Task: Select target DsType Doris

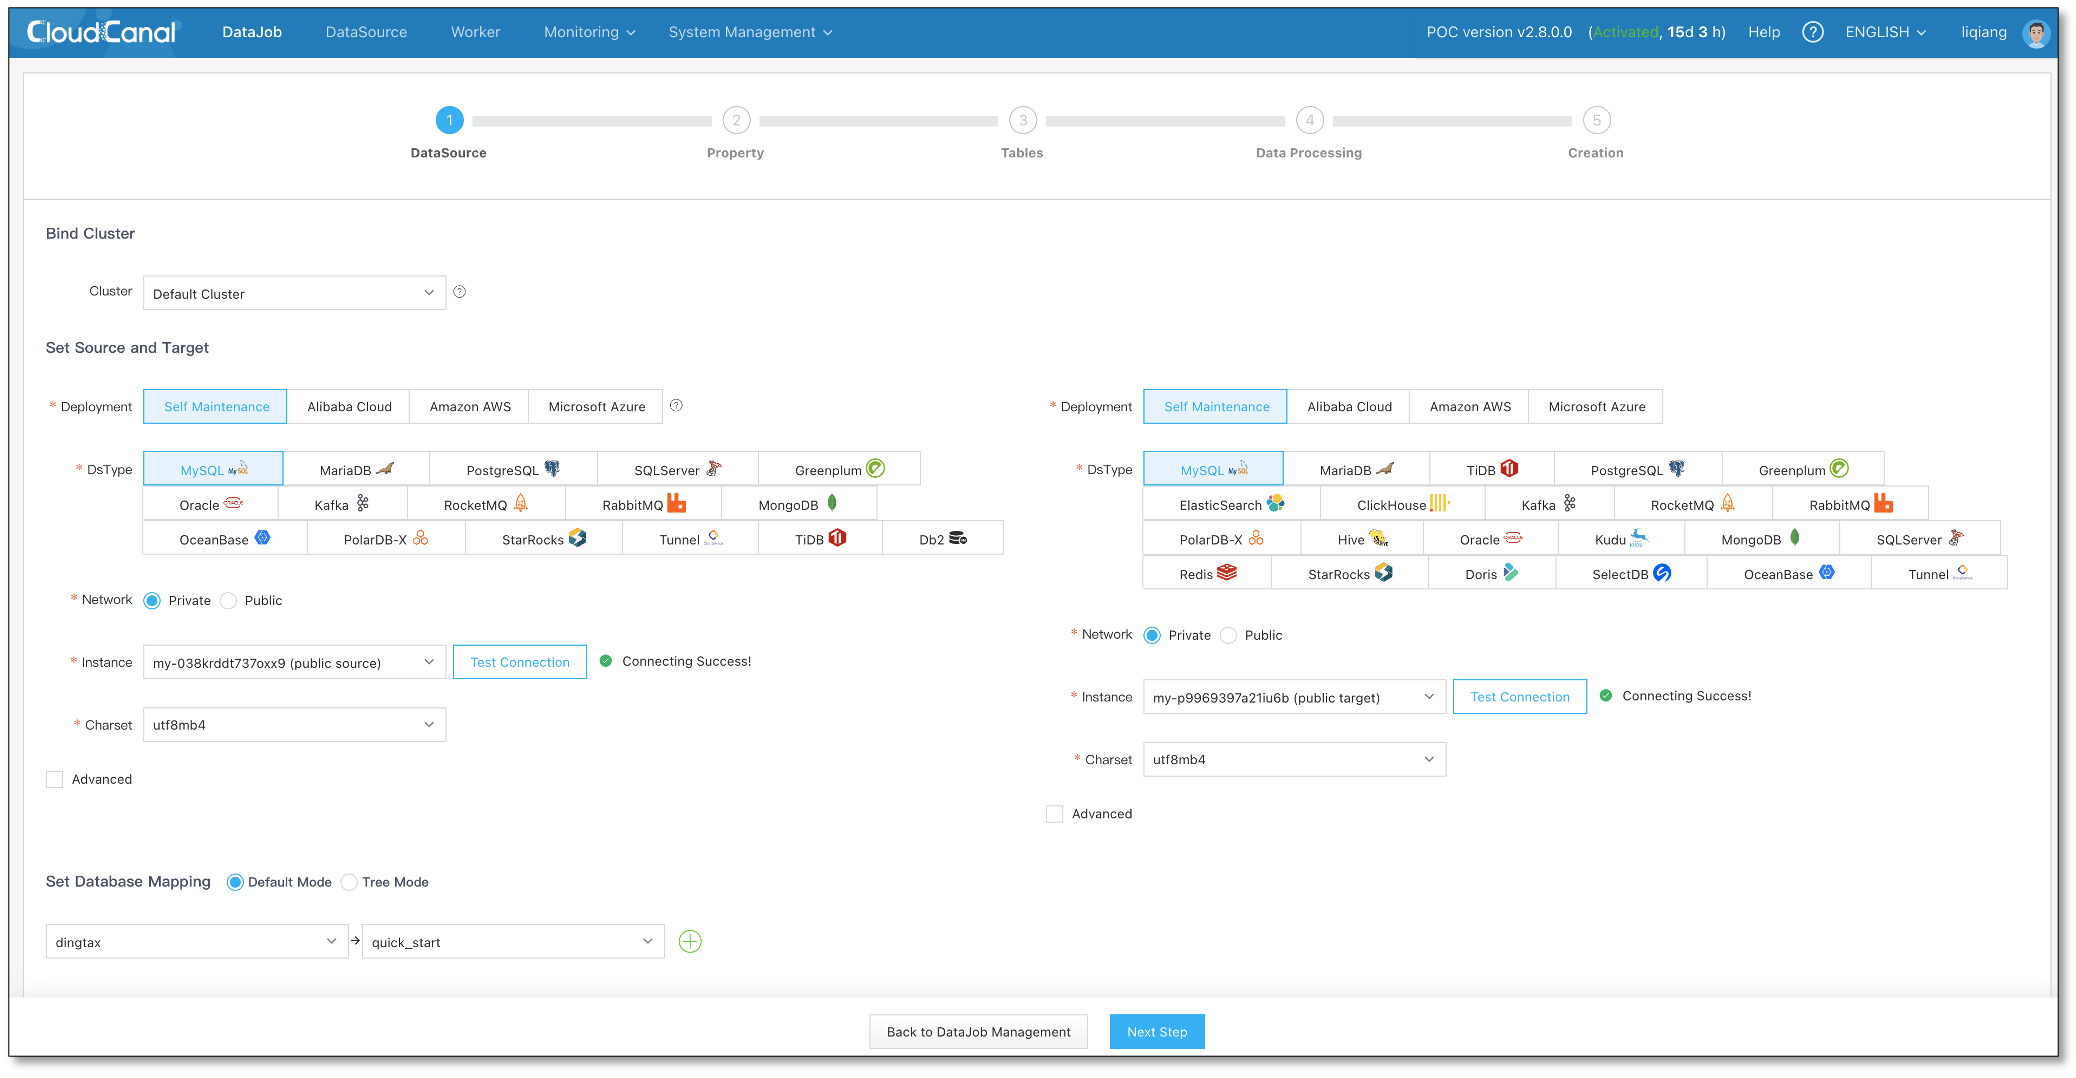Action: (x=1492, y=573)
